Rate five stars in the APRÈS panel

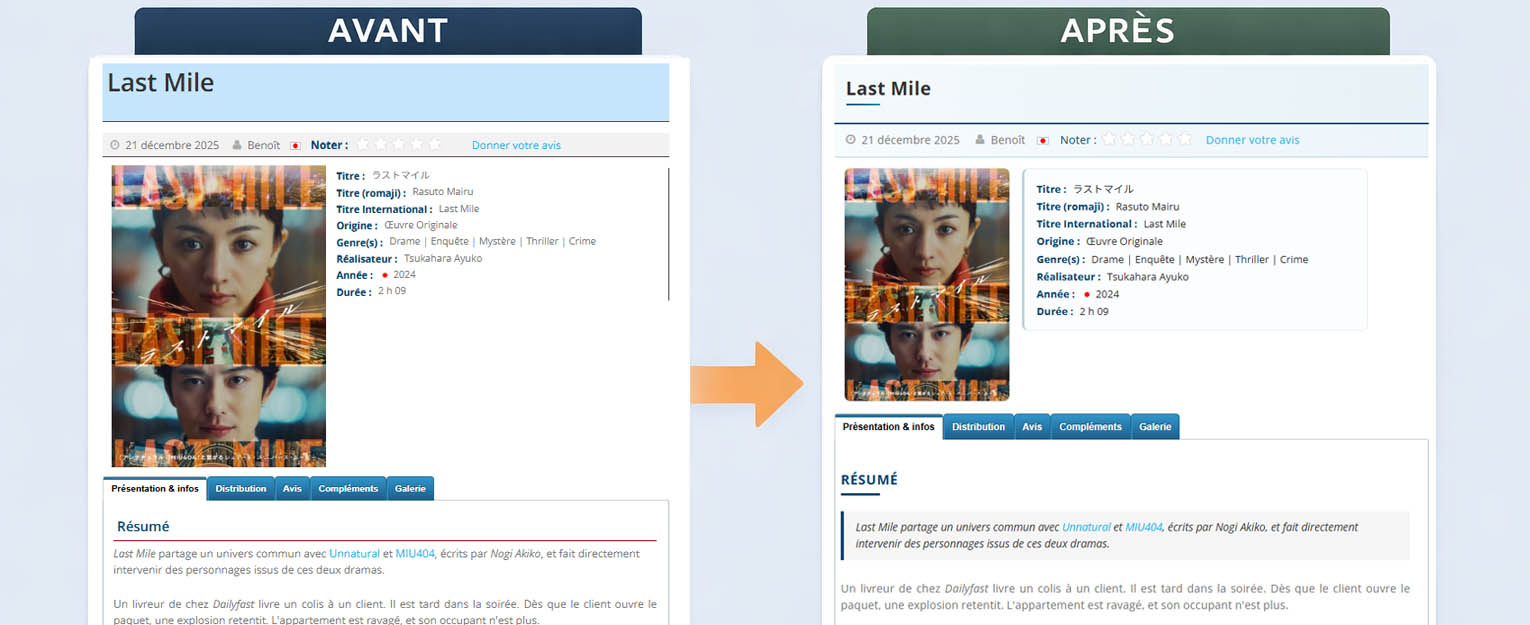pos(1184,139)
